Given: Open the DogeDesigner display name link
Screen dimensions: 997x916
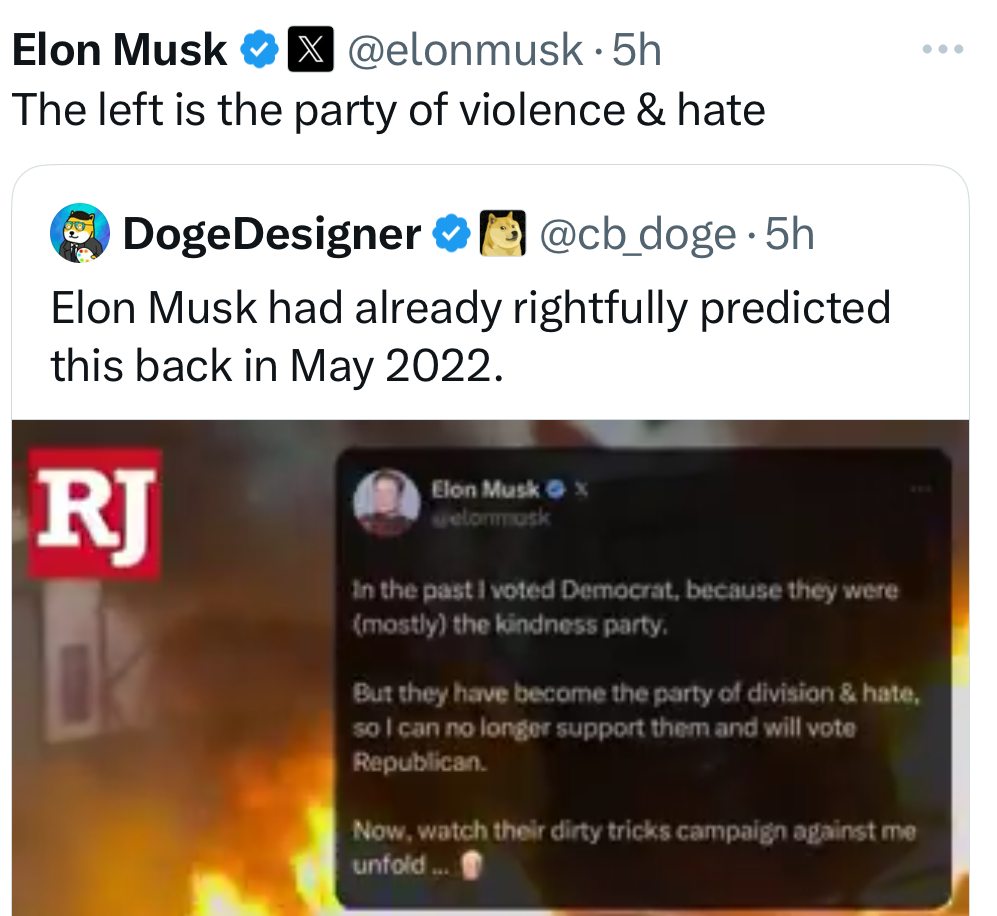Looking at the screenshot, I should coord(271,234).
